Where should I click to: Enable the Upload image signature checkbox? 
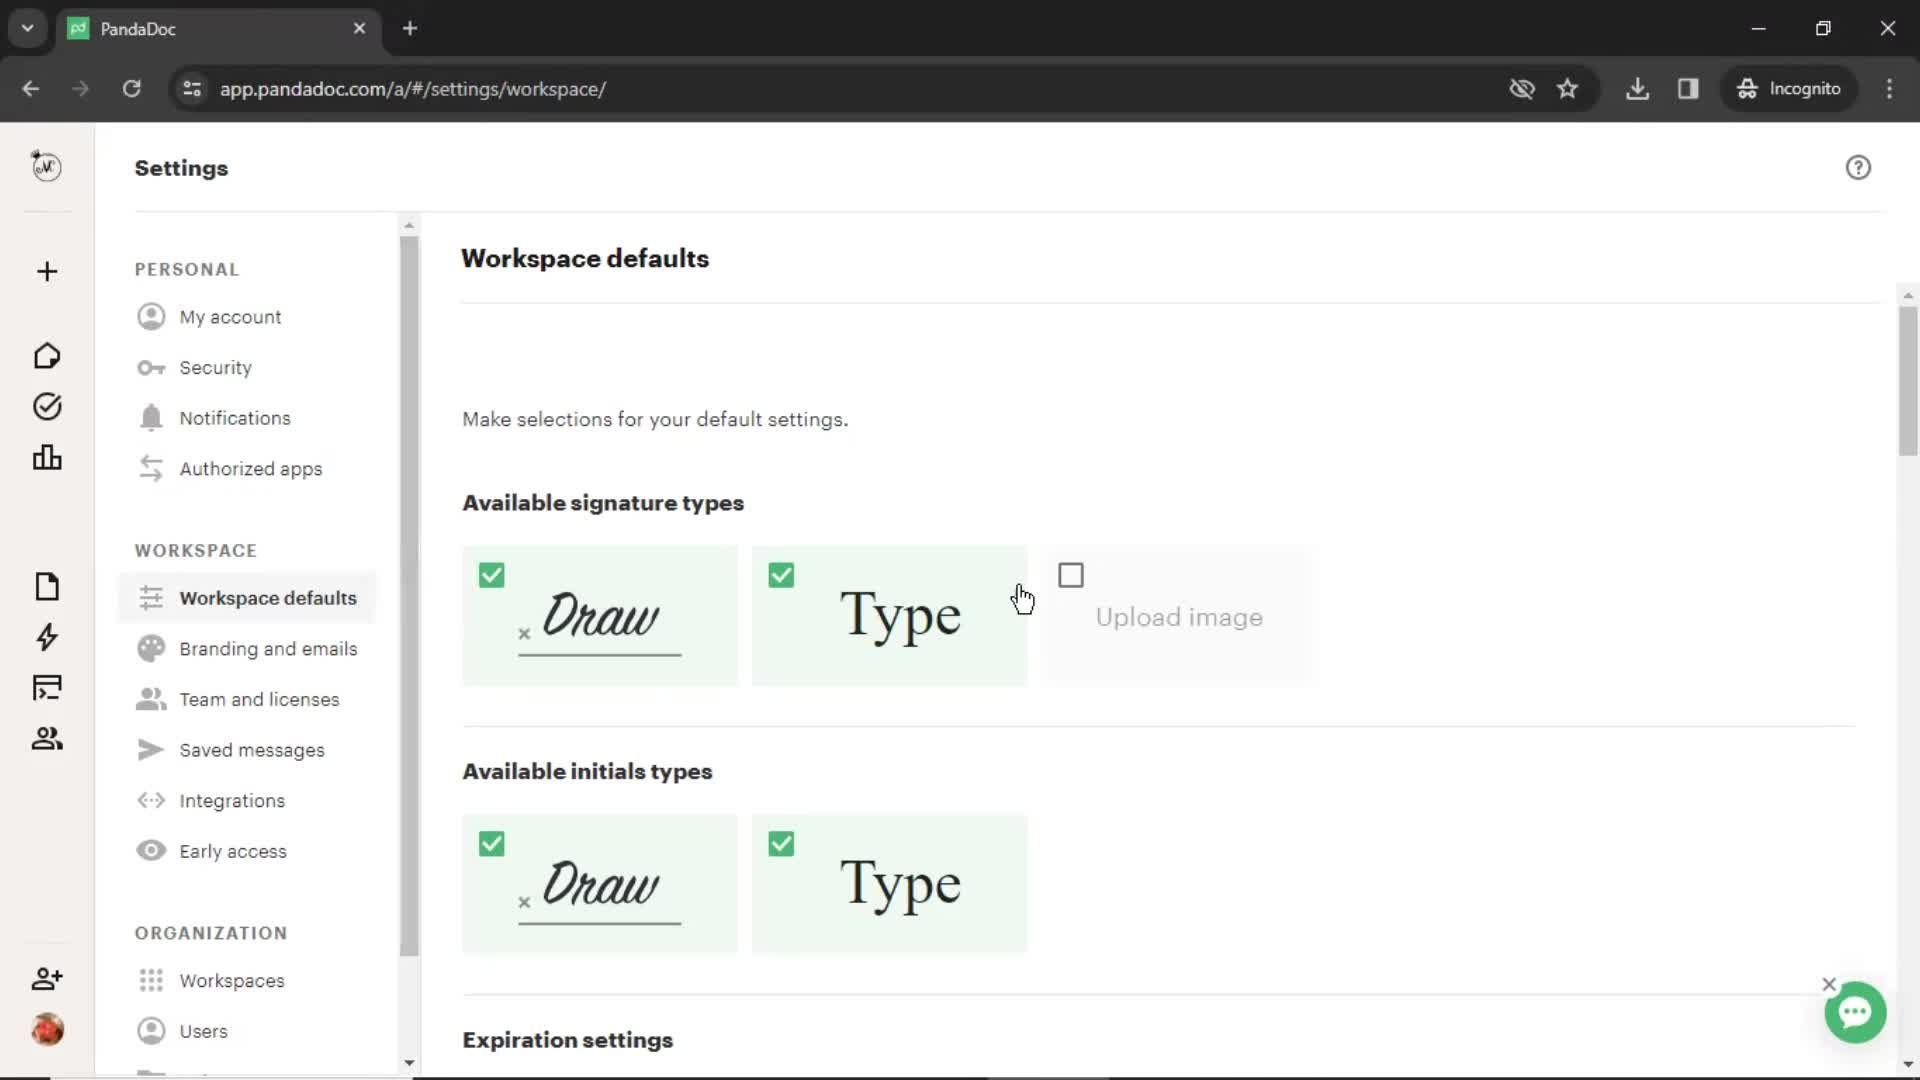1071,576
